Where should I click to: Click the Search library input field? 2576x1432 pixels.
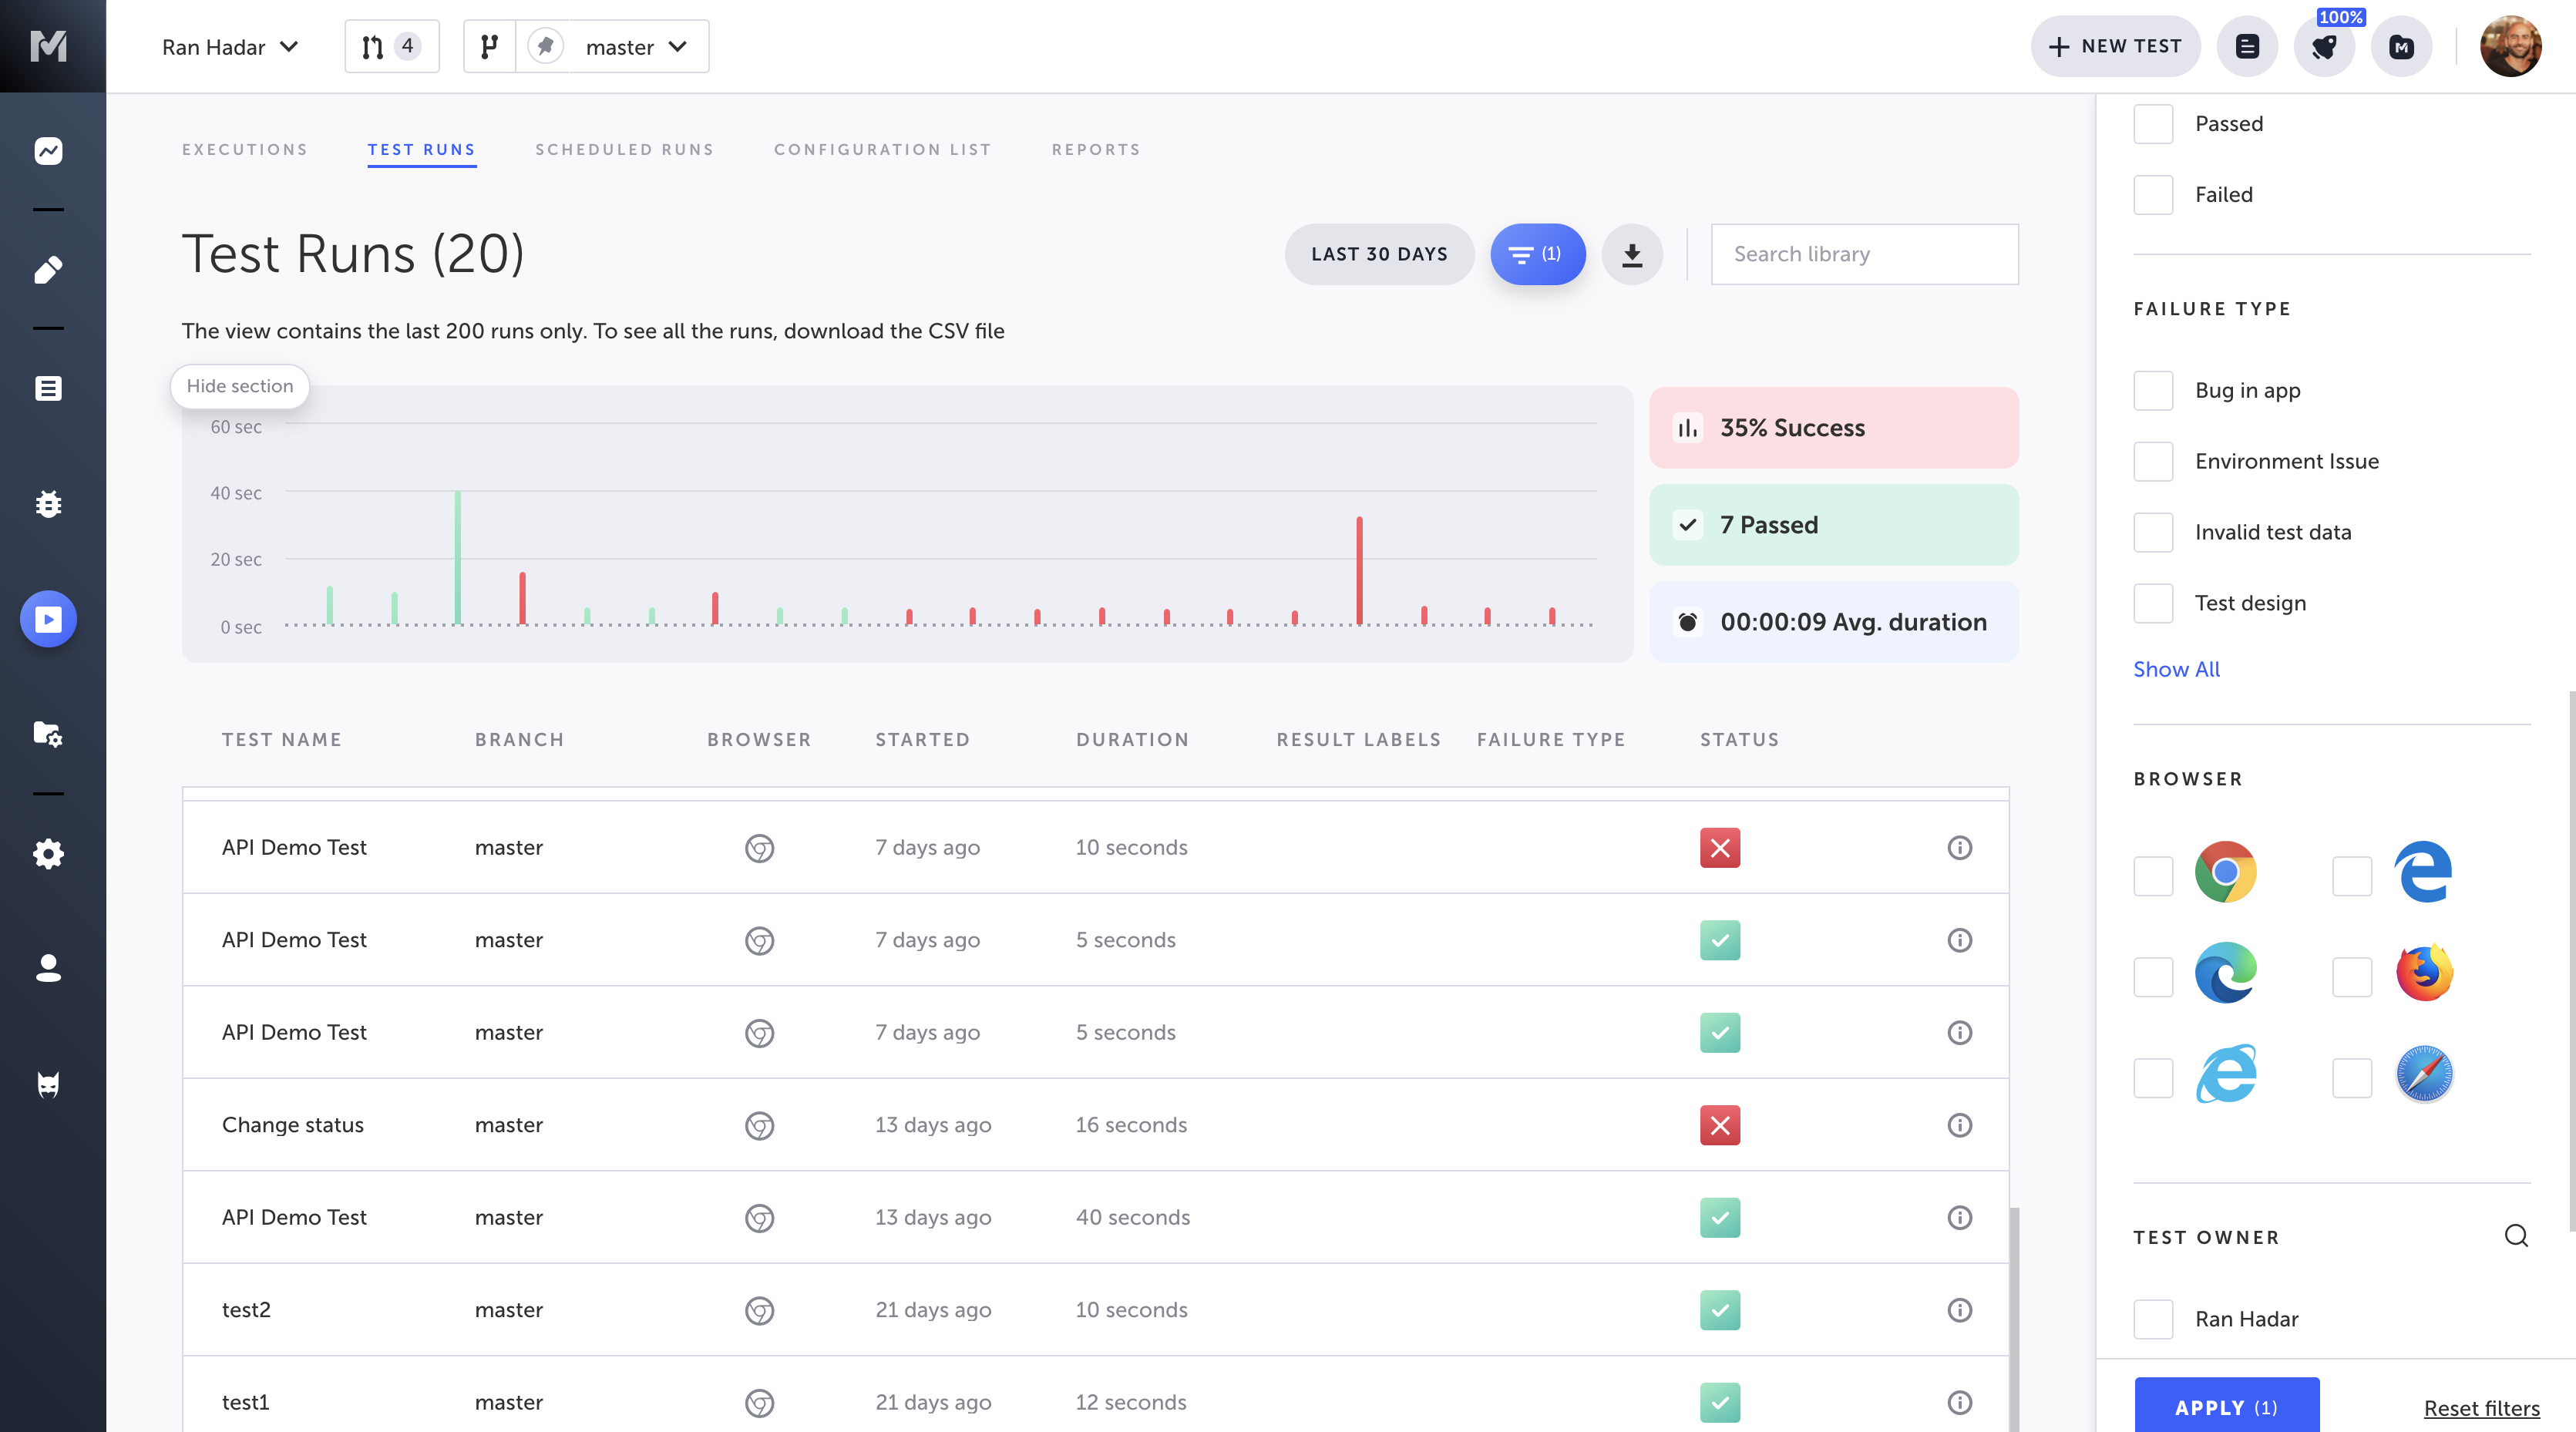click(x=1864, y=254)
